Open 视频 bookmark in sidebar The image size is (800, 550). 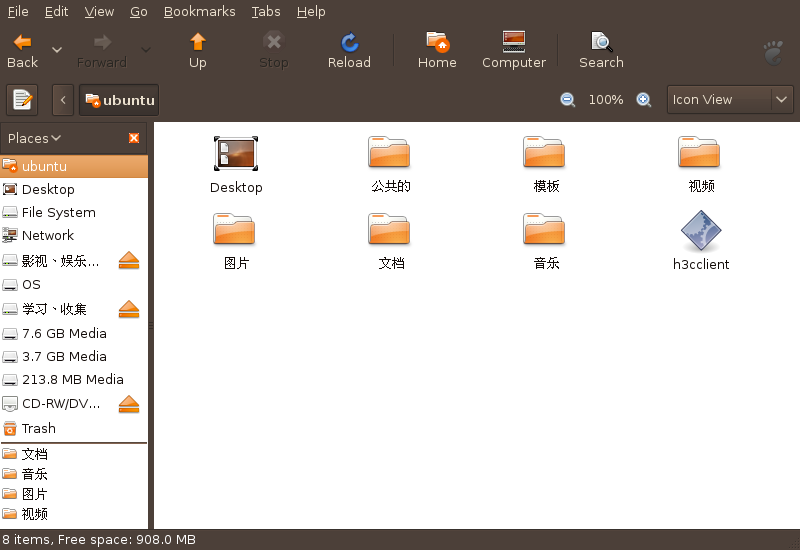[x=74, y=514]
